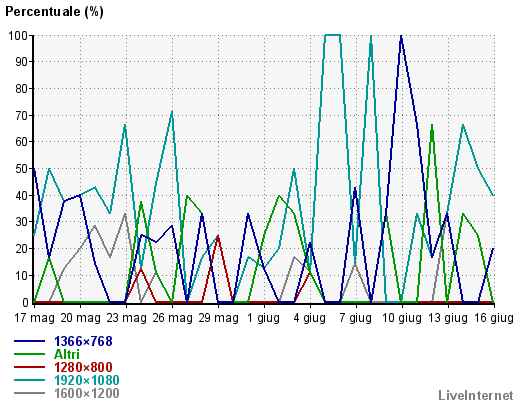The image size is (520, 405).
Task: Click the 29 mag date label
Action: click(218, 318)
